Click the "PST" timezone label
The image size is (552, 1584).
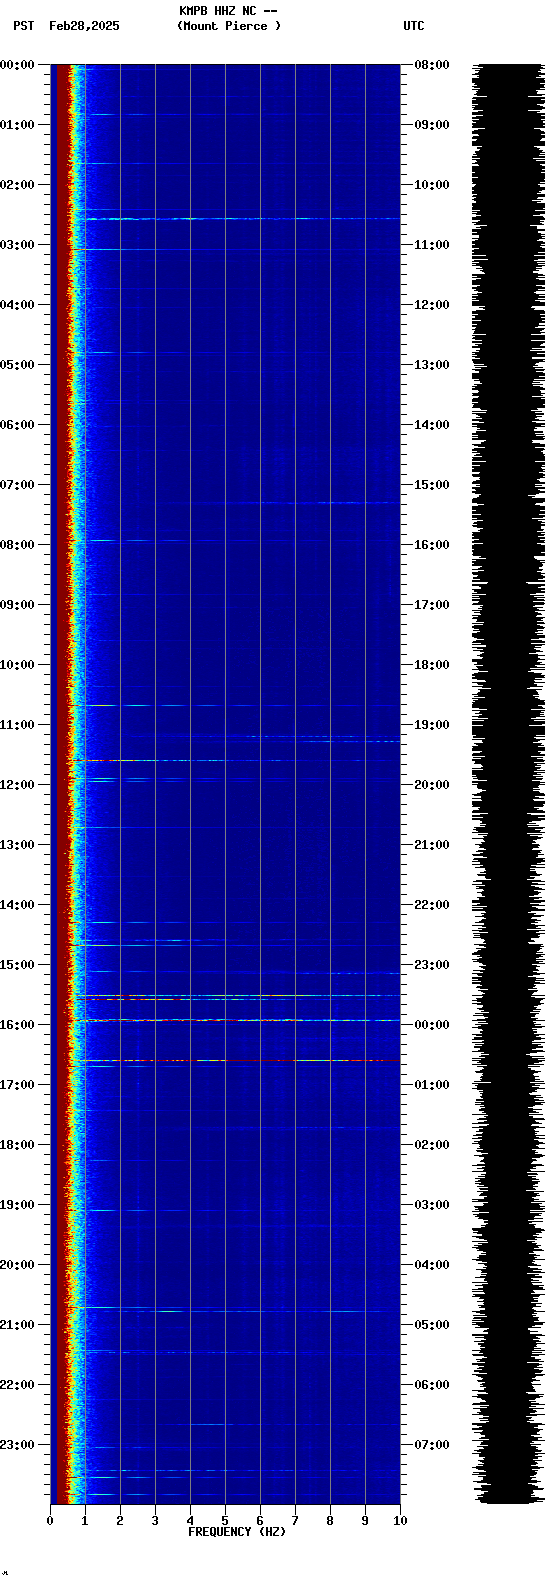point(23,26)
